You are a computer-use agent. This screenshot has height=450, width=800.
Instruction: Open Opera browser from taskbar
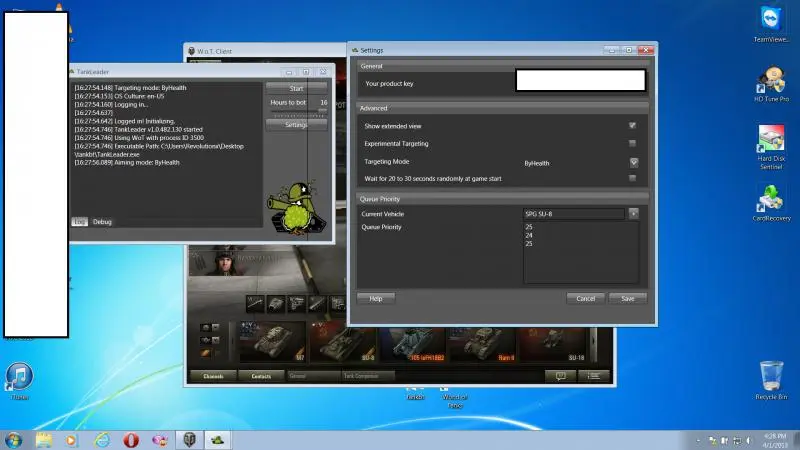(x=131, y=440)
